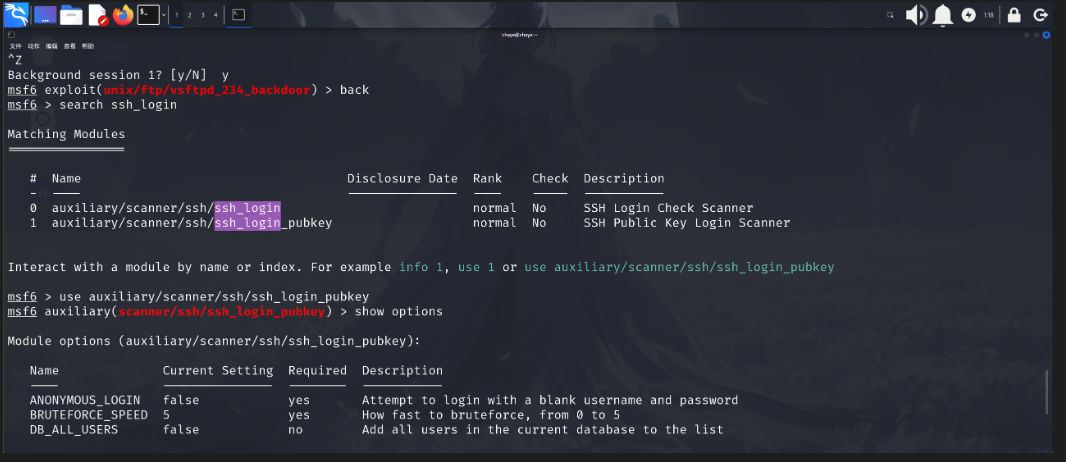Viewport: 1066px width, 462px height.
Task: Launch the text editor panel icon
Action: coord(98,14)
